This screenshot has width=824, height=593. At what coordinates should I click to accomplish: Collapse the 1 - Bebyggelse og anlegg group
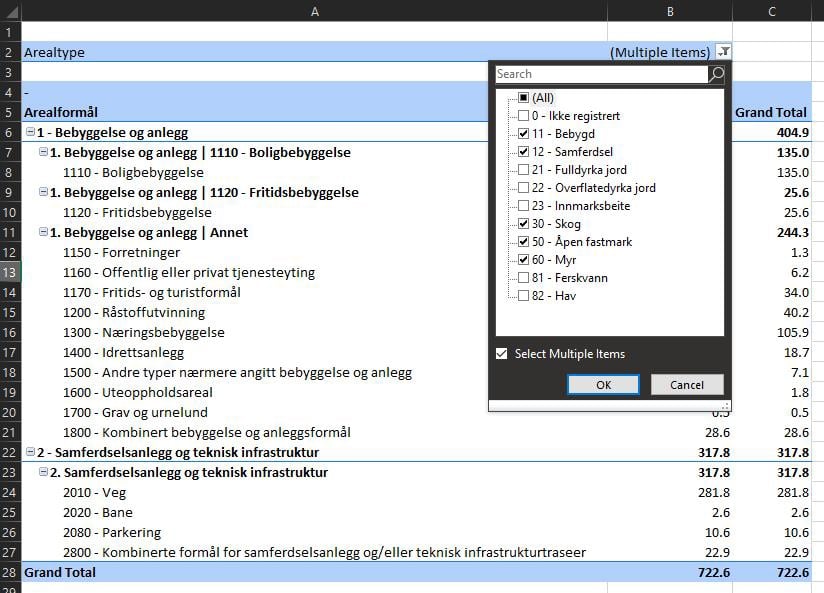pyautogui.click(x=30, y=132)
